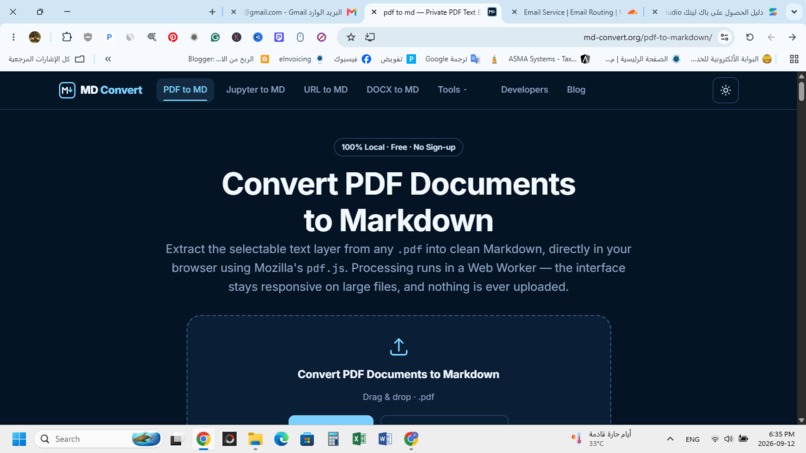806x453 pixels.
Task: Click the red blocked-circle extension icon
Action: click(x=321, y=37)
